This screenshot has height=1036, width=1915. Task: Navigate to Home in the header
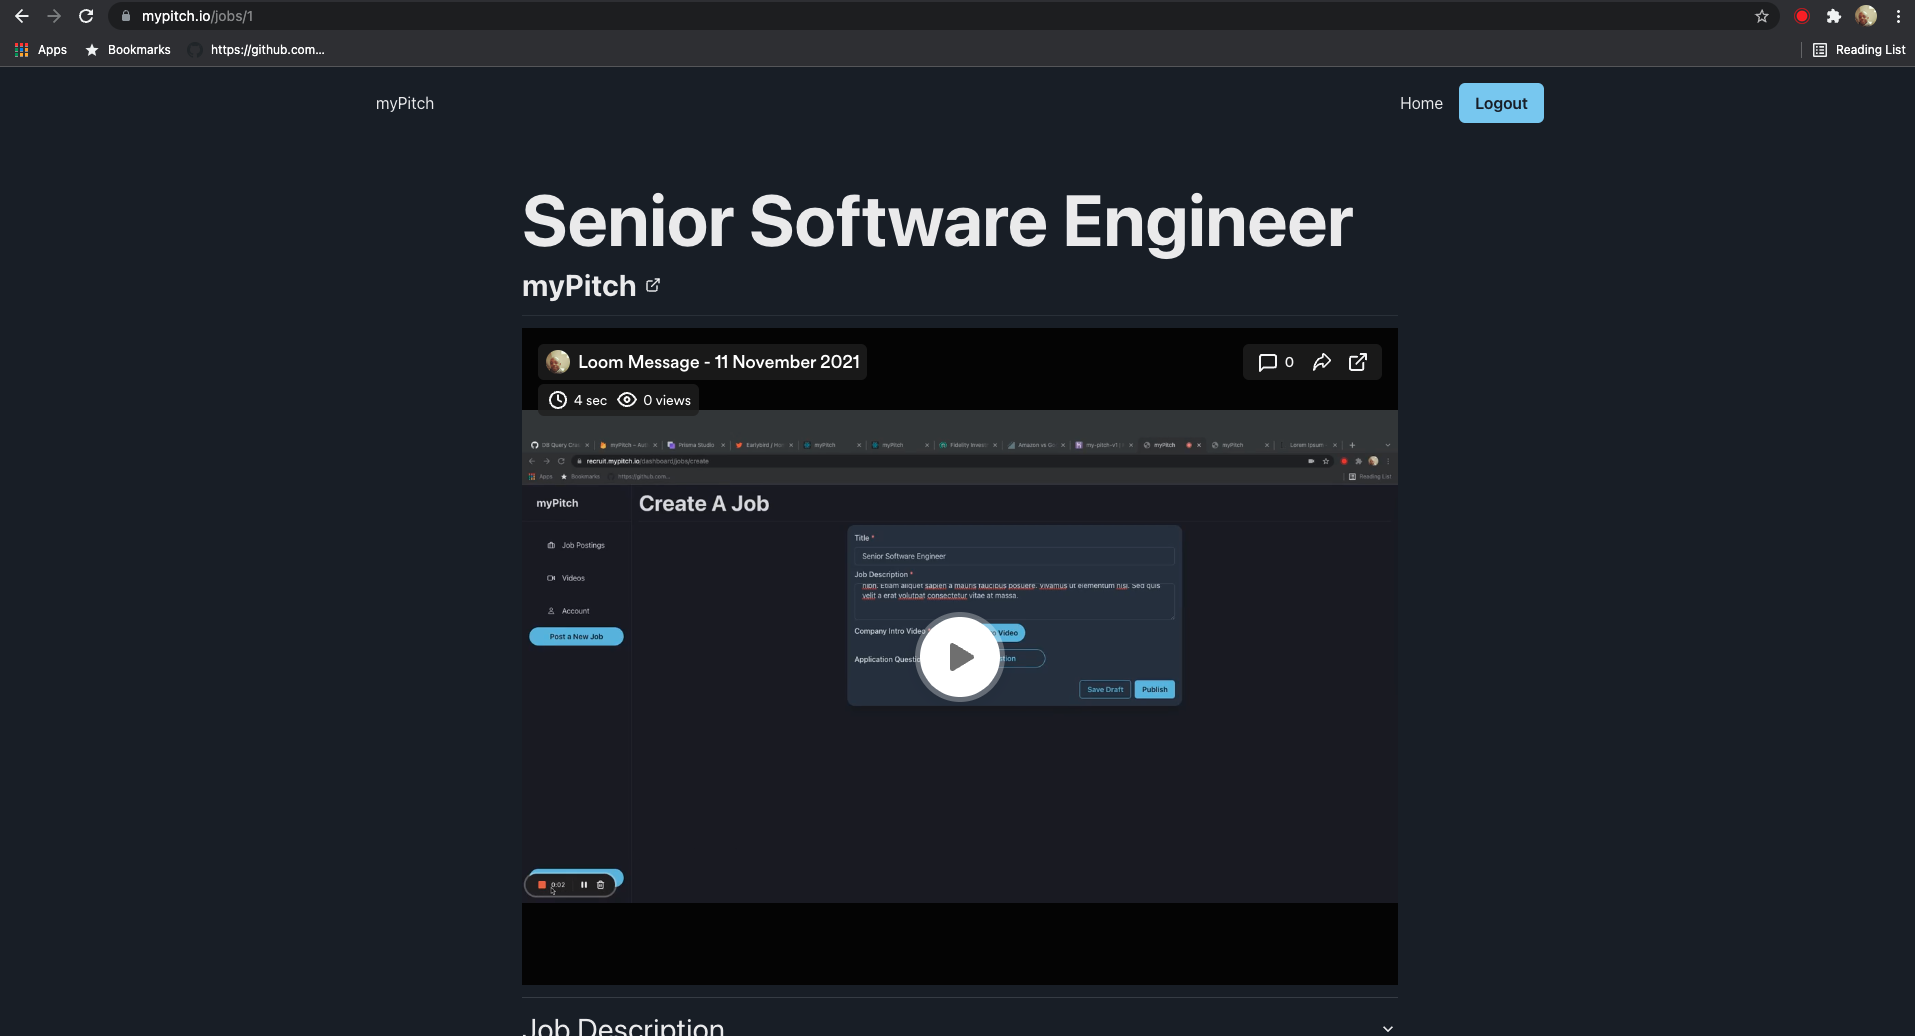point(1421,103)
